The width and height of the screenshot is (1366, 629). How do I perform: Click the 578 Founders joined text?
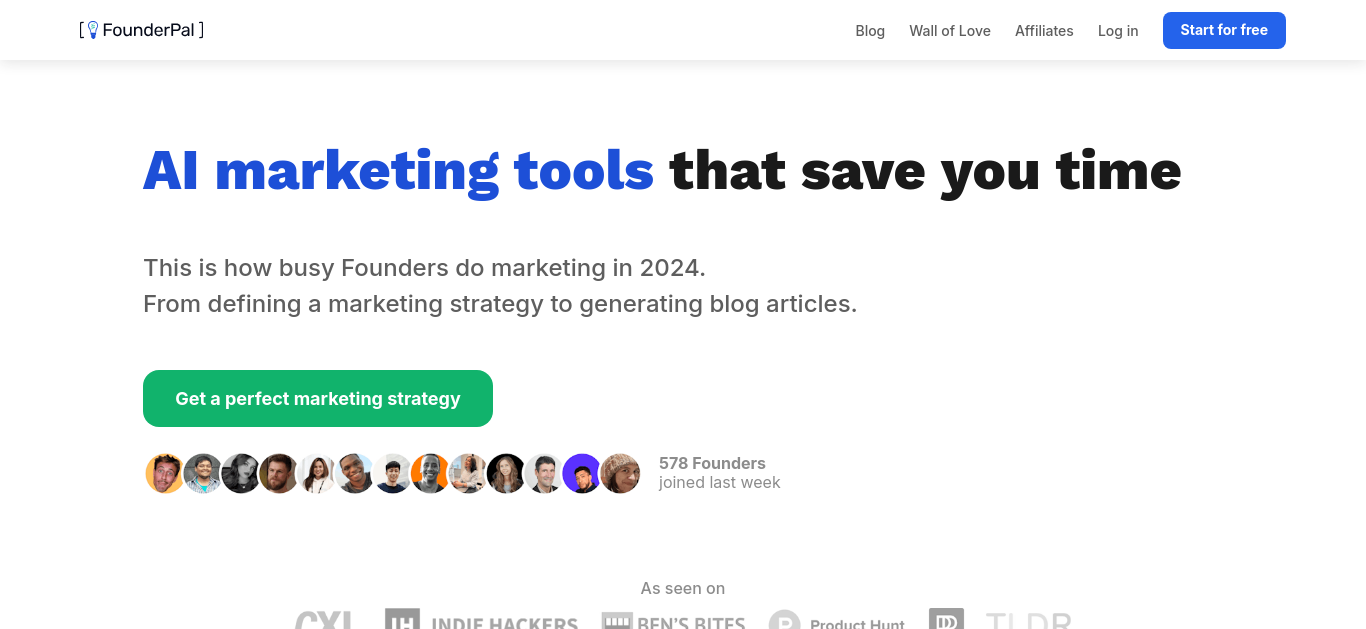pyautogui.click(x=719, y=473)
